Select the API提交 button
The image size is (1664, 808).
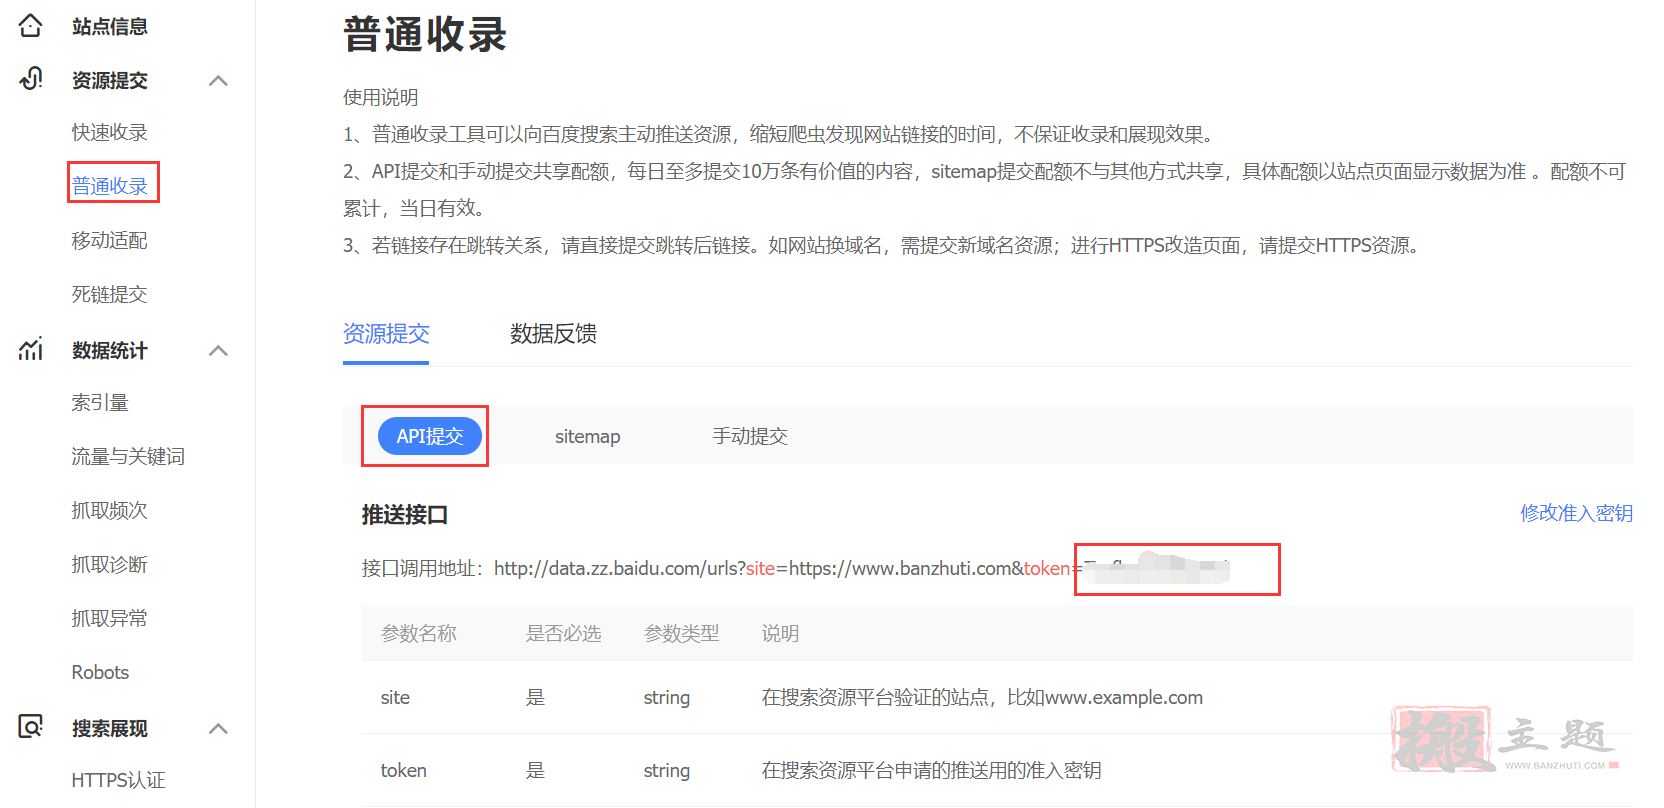[430, 436]
